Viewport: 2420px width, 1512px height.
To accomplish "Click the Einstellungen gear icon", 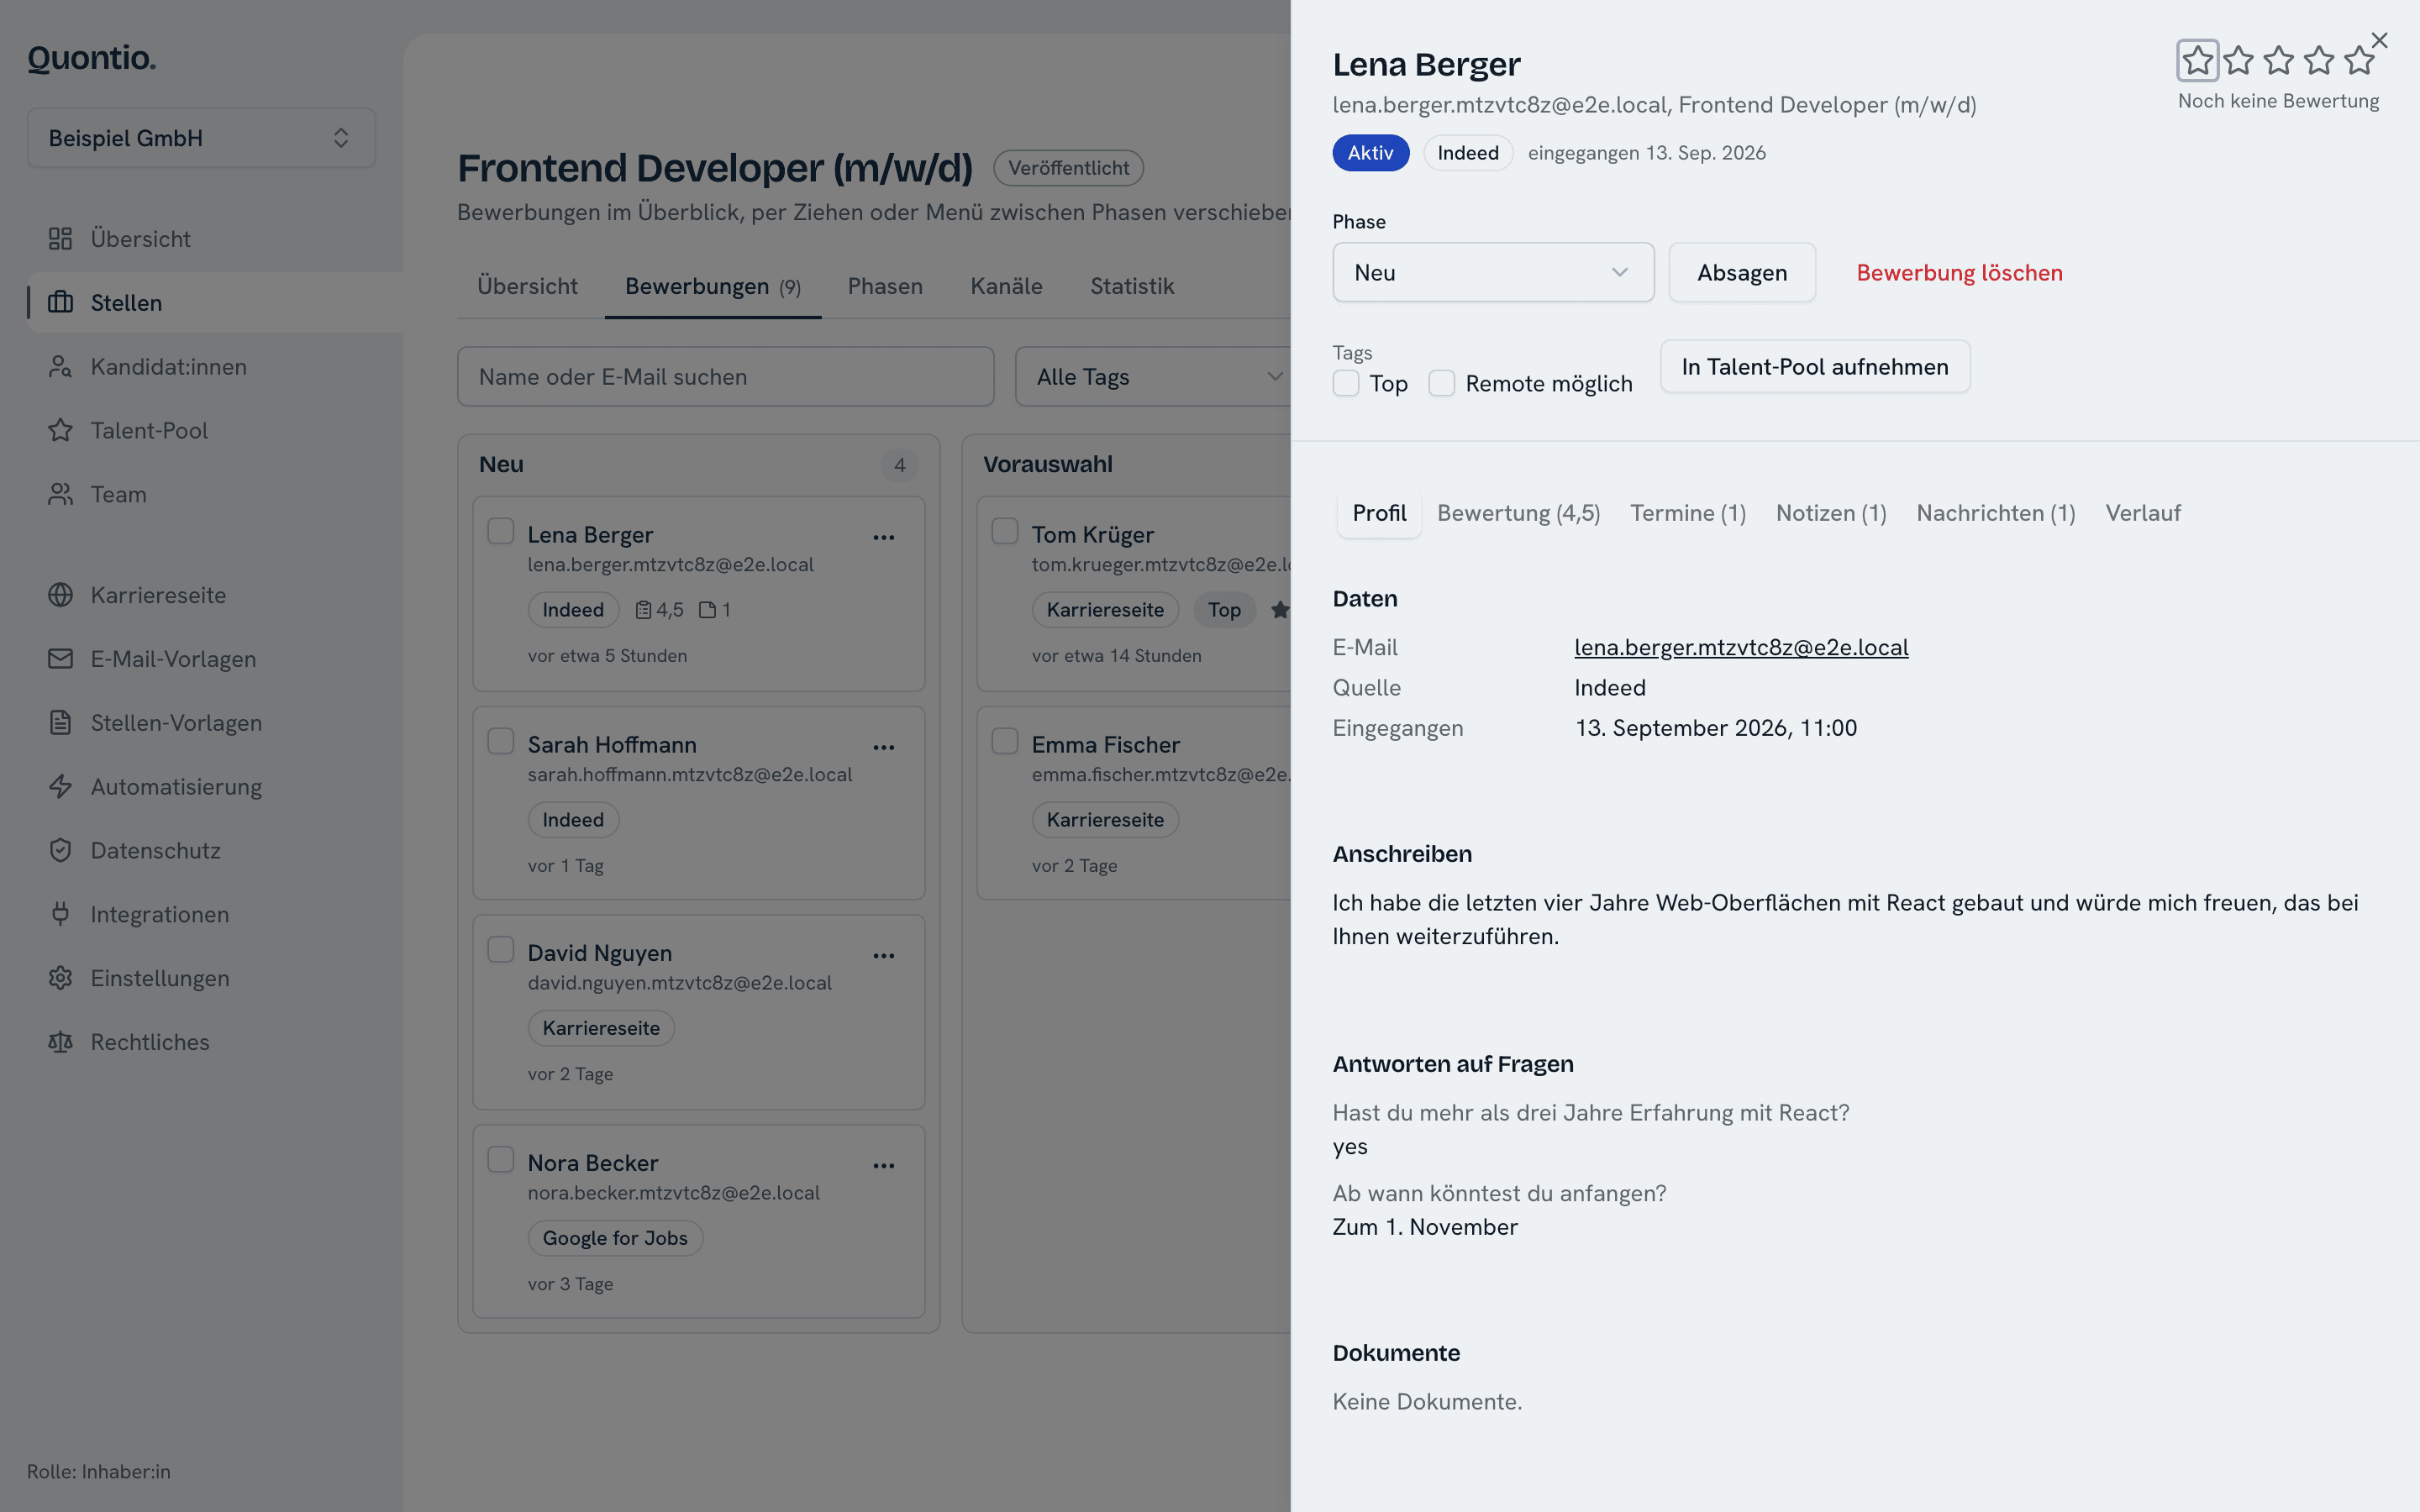I will pyautogui.click(x=60, y=978).
